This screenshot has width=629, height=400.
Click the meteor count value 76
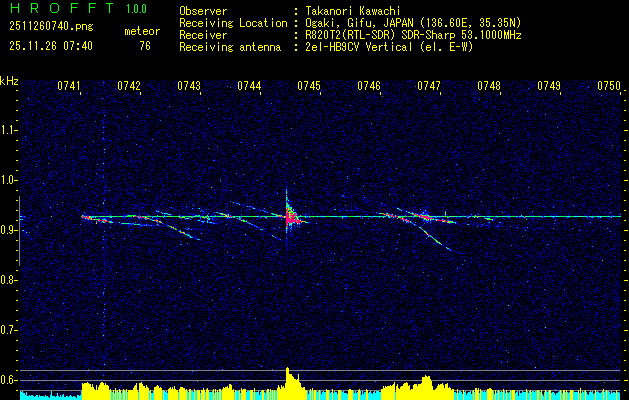pyautogui.click(x=145, y=46)
